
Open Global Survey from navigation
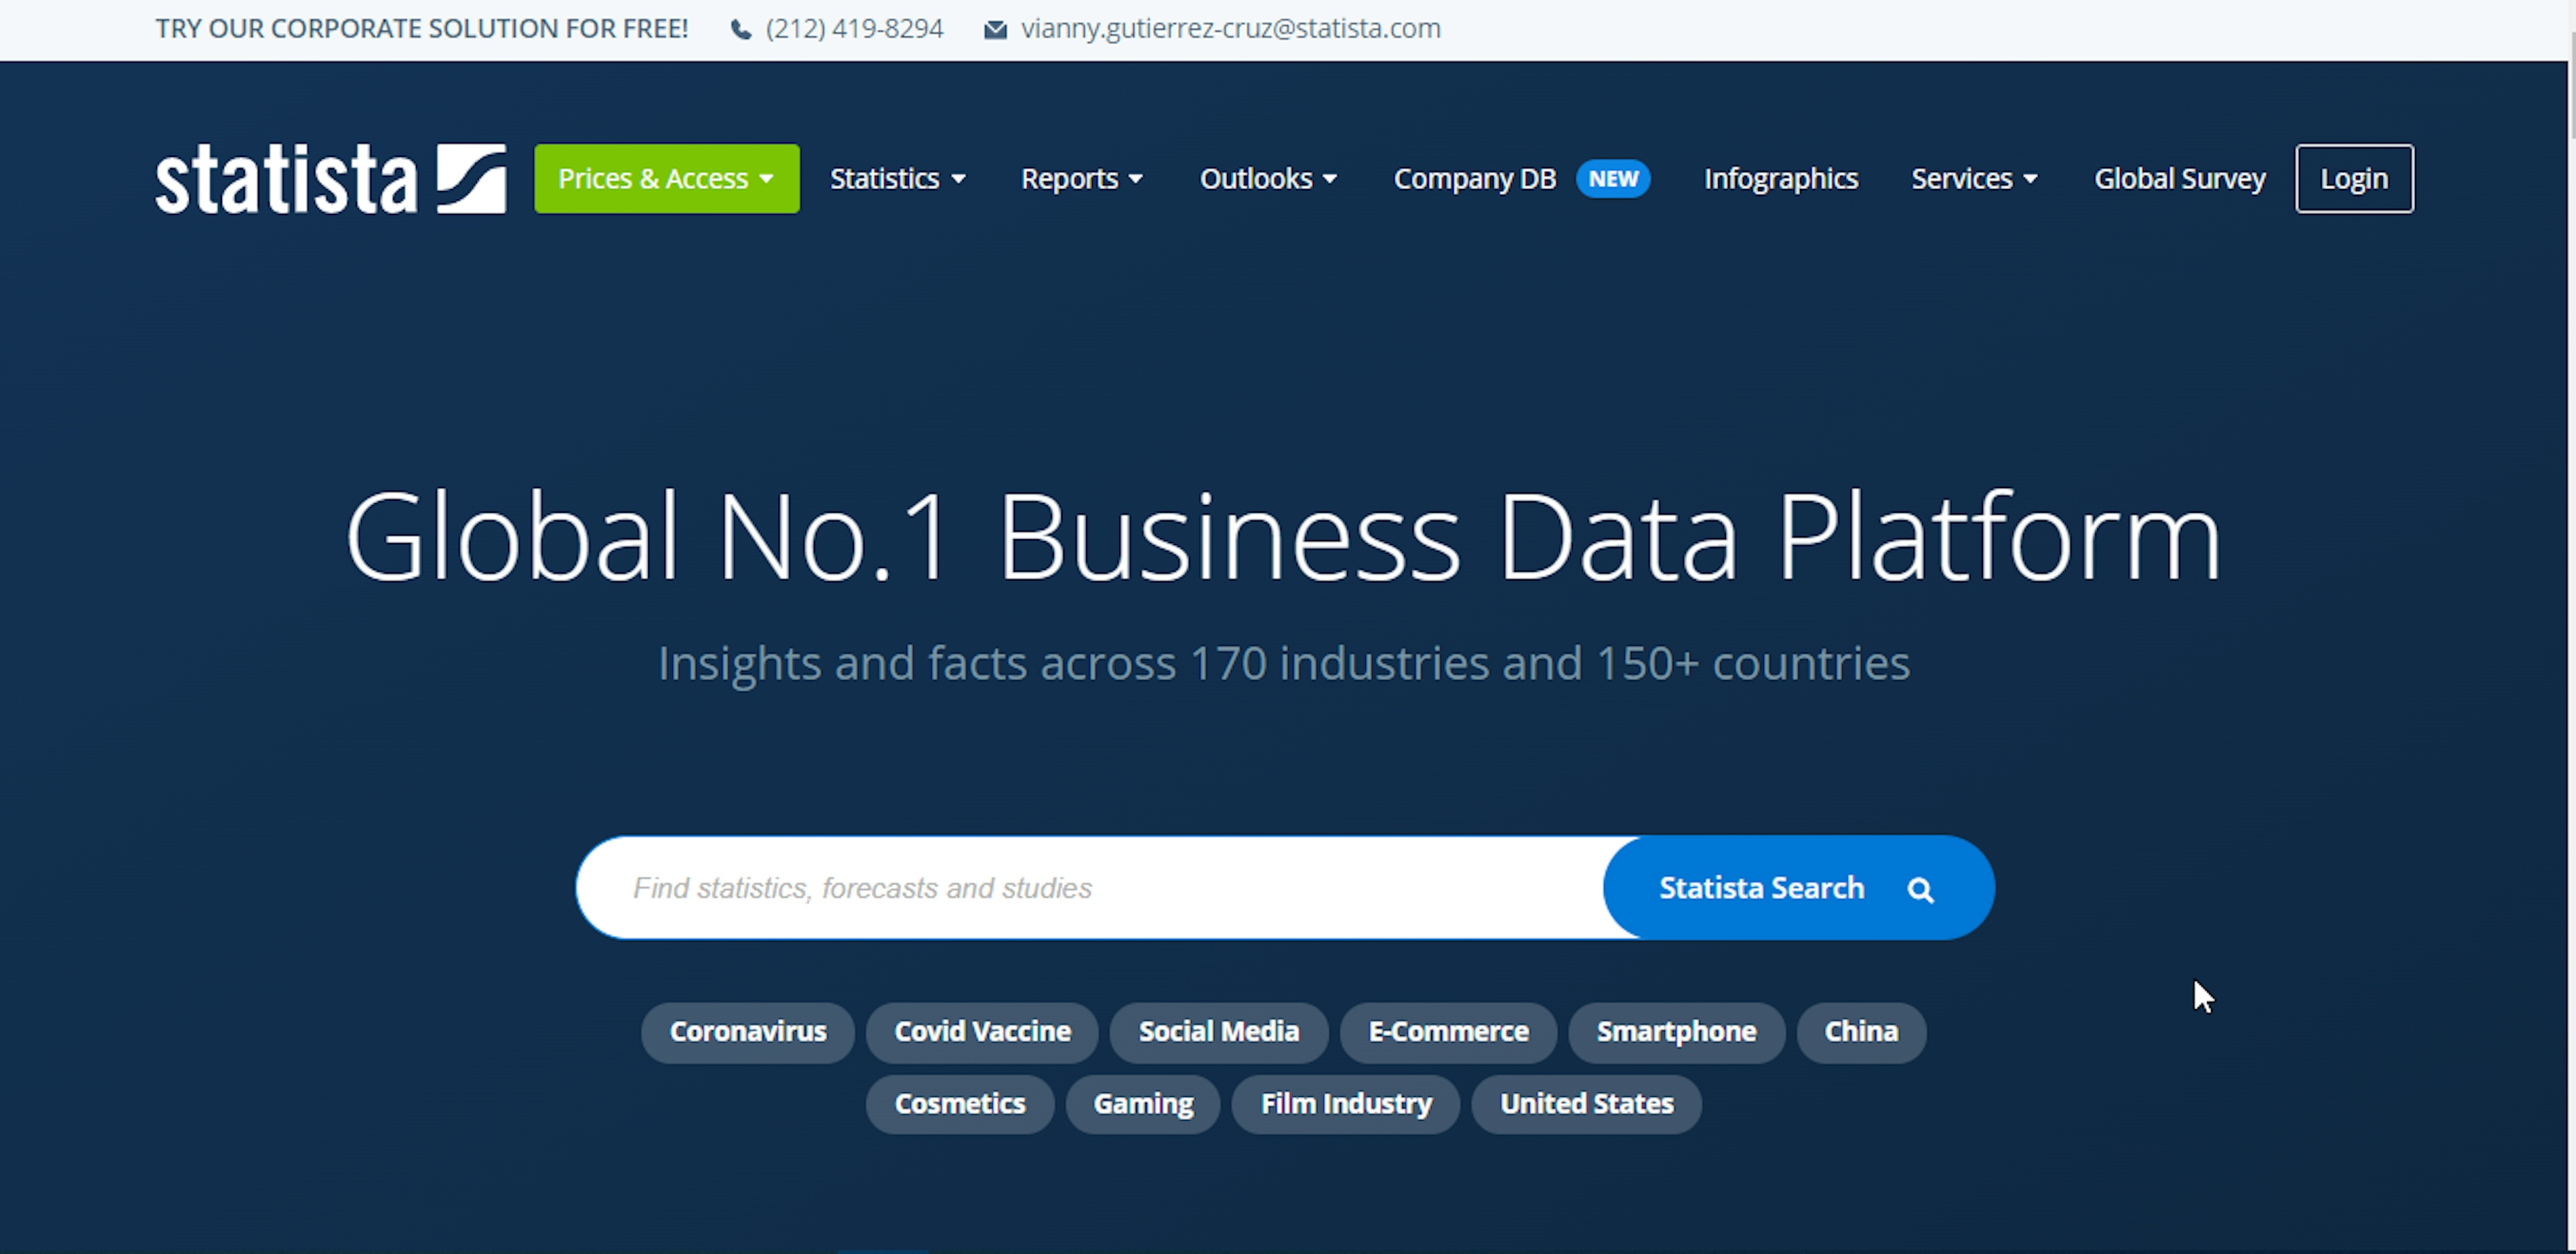[2180, 179]
